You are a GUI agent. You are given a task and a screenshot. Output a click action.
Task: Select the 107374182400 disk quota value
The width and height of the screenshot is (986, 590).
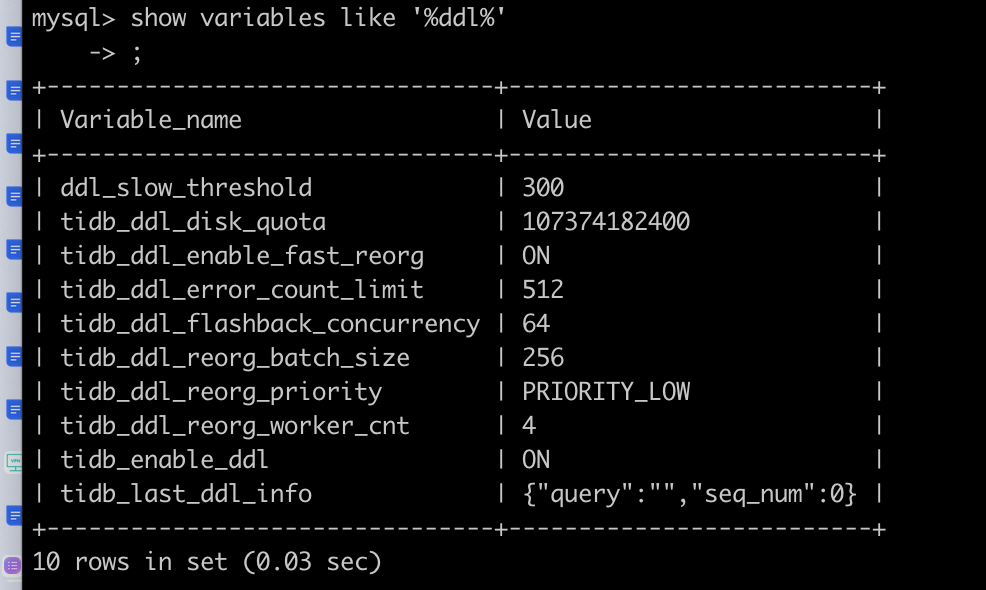pos(606,222)
